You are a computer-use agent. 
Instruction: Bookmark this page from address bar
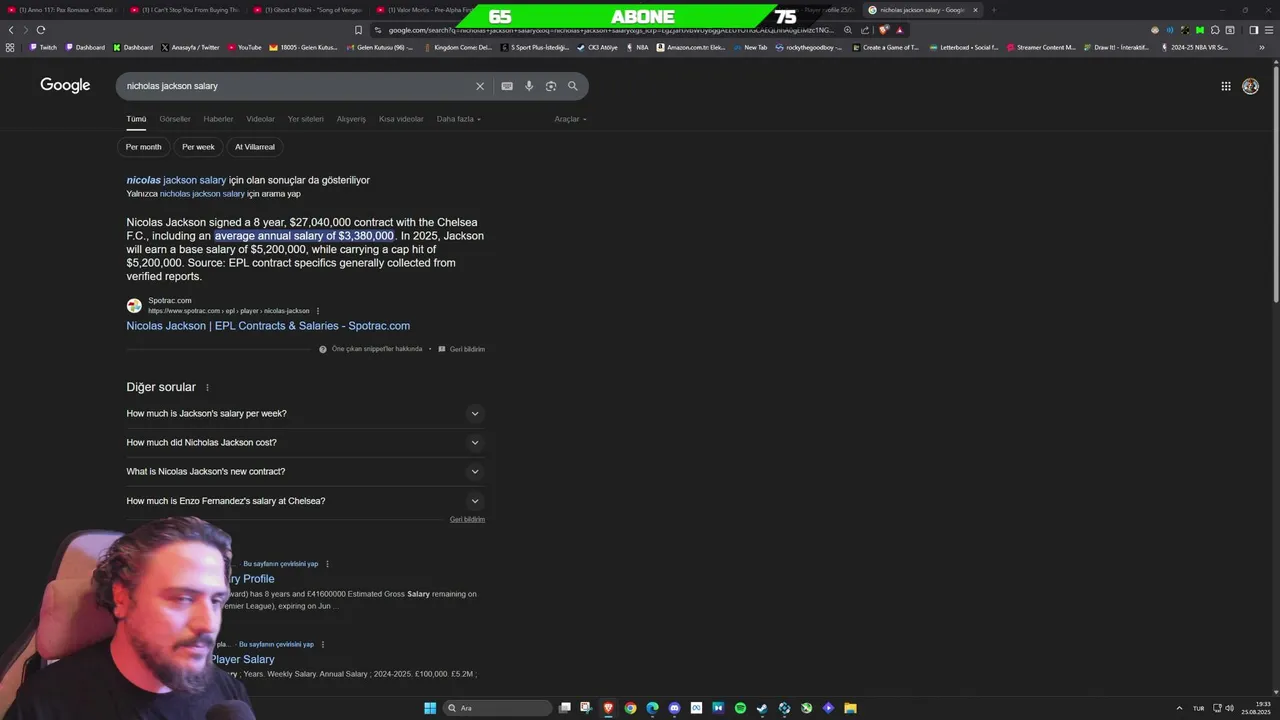click(358, 30)
